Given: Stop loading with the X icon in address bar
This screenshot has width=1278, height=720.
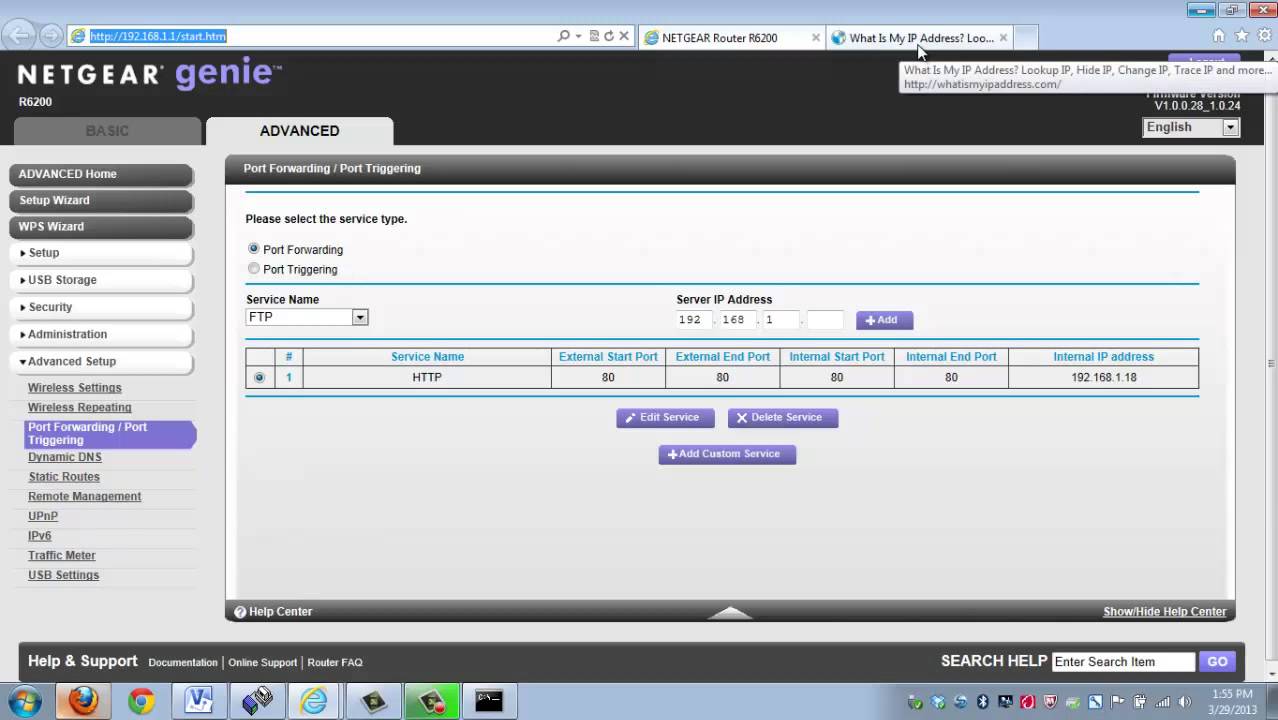Looking at the screenshot, I should point(624,36).
